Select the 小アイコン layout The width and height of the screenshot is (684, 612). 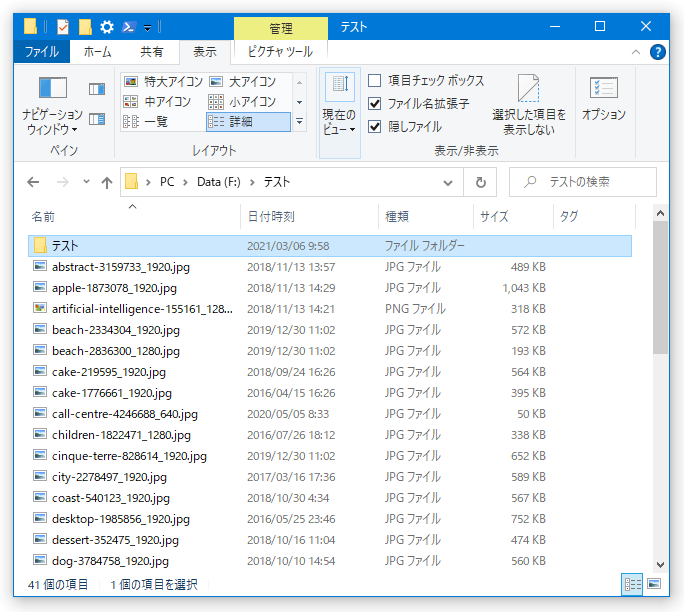(243, 102)
